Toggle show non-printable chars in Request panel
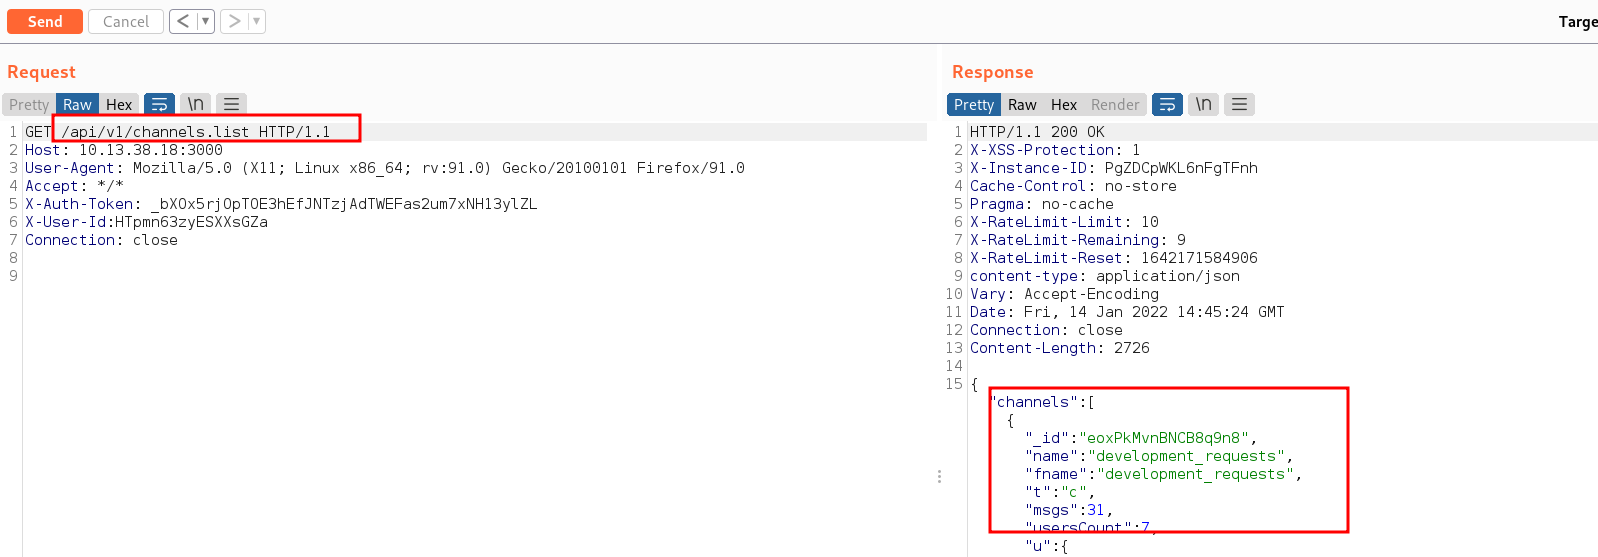Image resolution: width=1598 pixels, height=557 pixels. click(196, 104)
